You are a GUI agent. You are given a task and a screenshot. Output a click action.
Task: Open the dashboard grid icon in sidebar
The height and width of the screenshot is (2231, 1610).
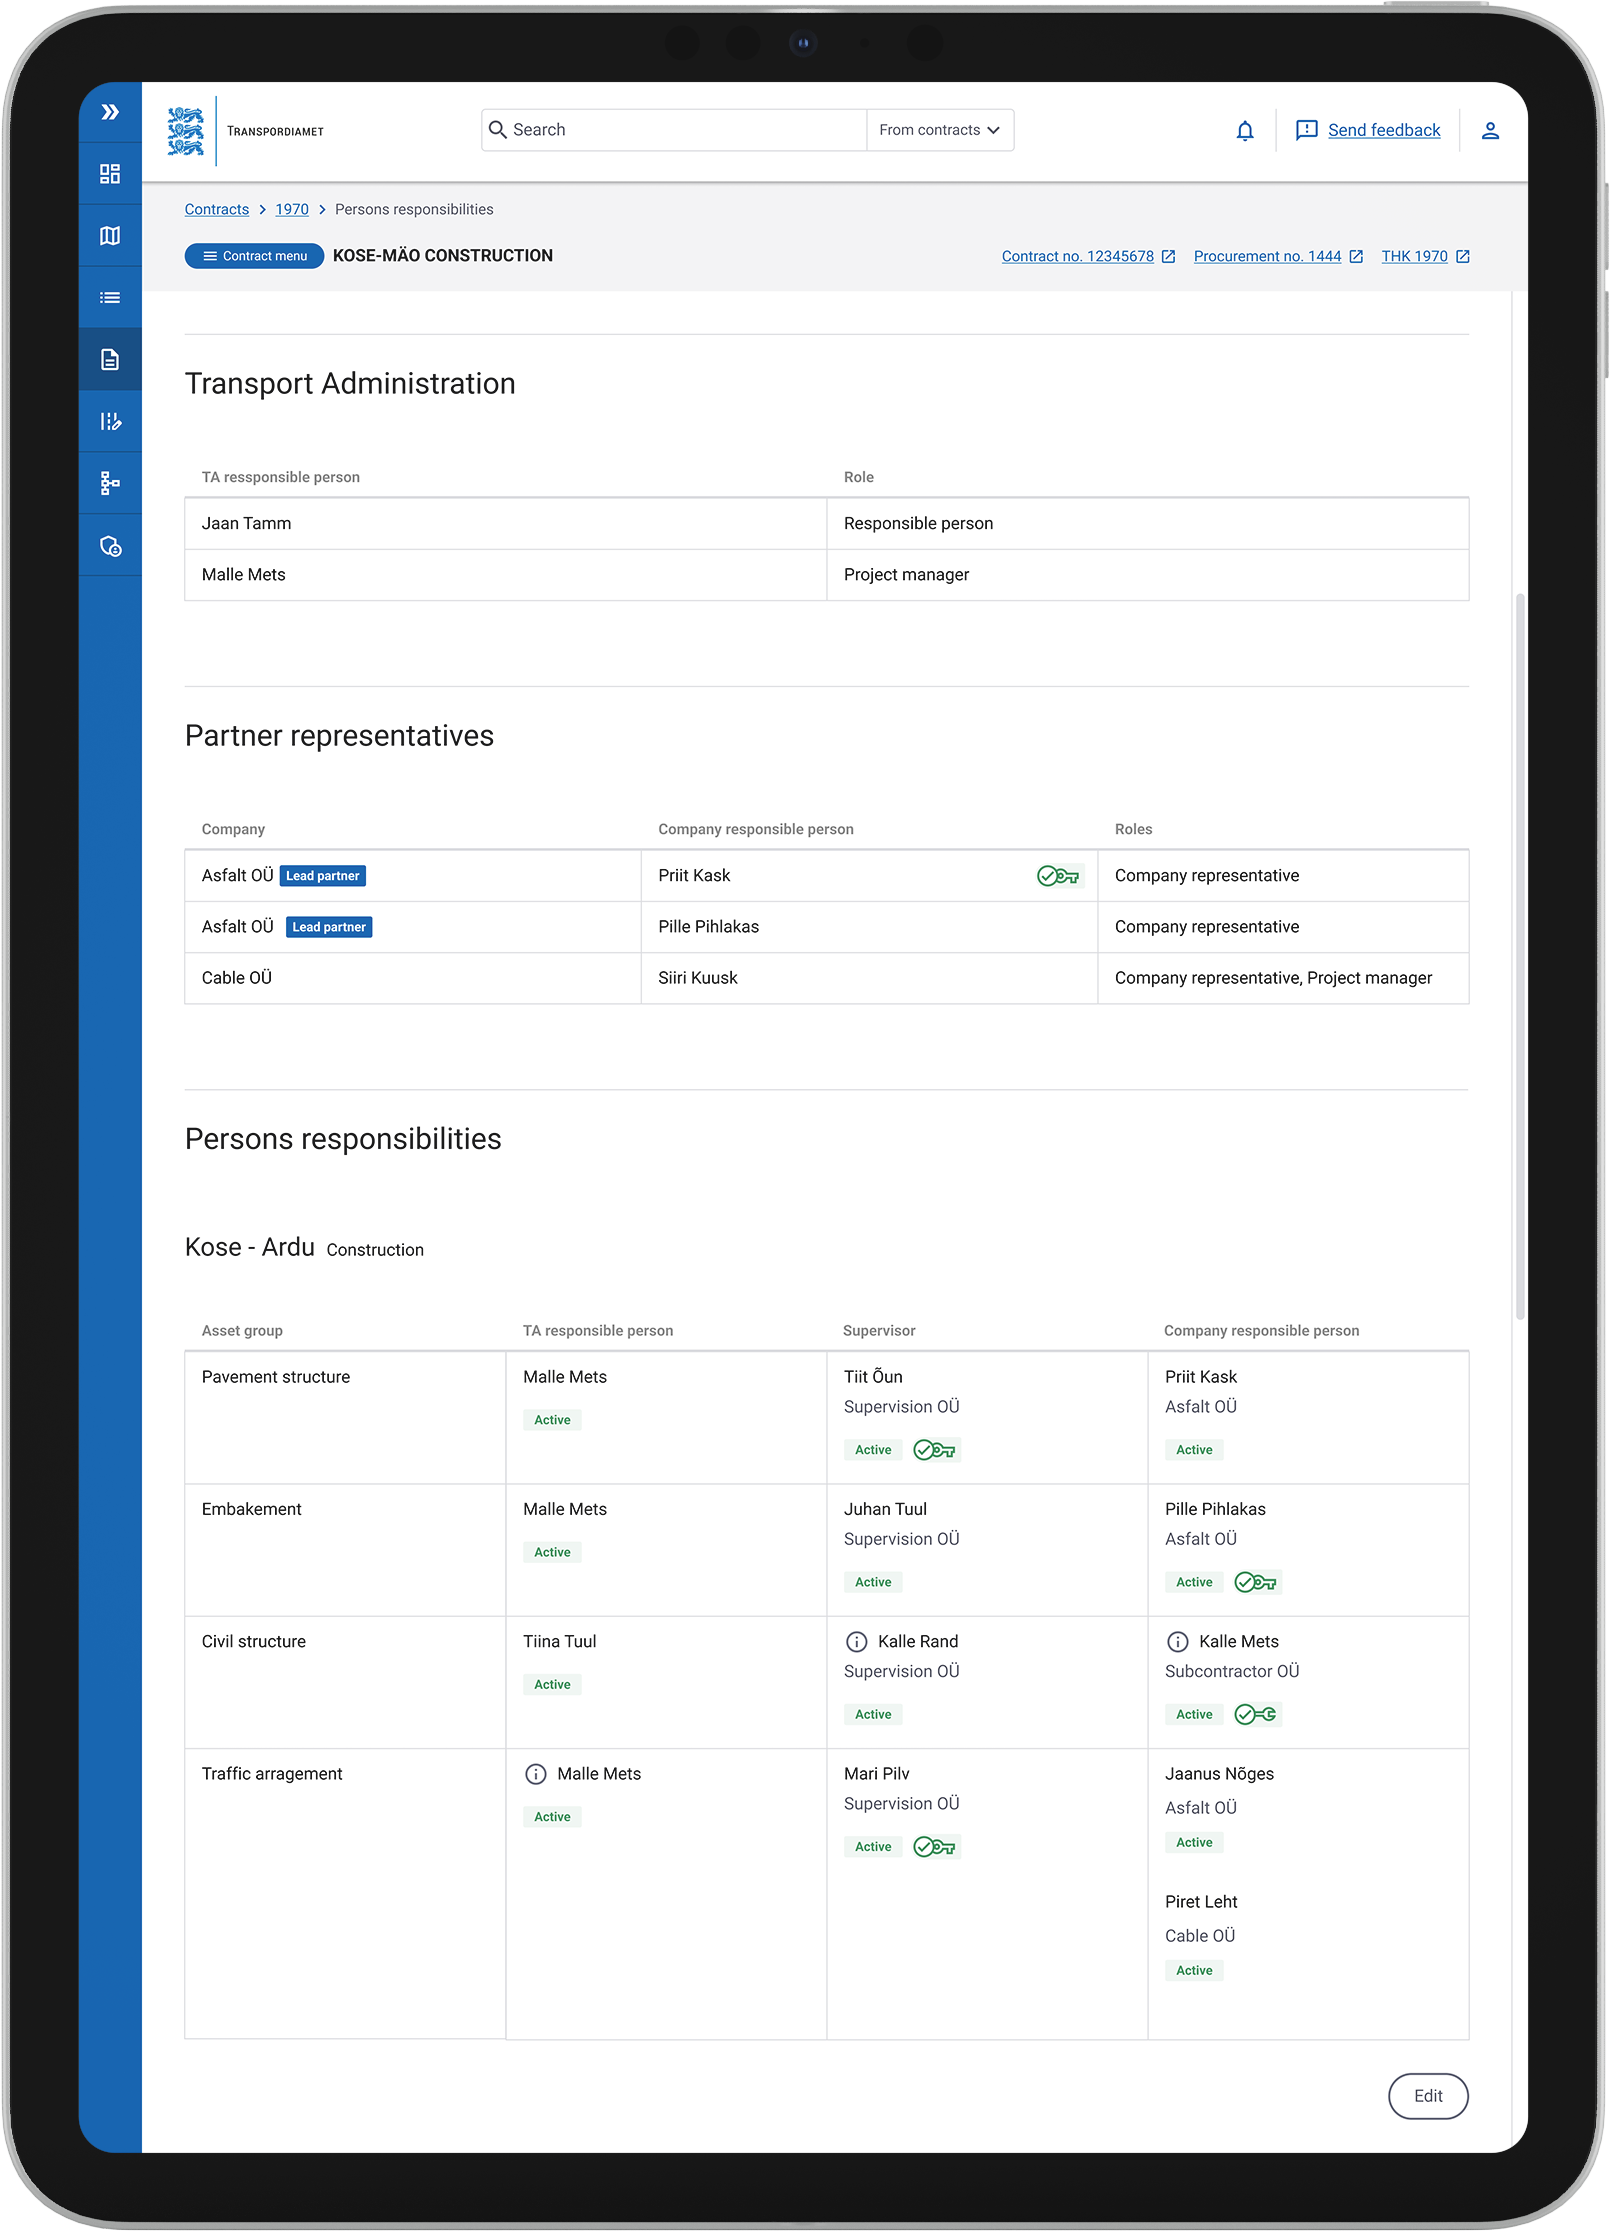coord(110,174)
